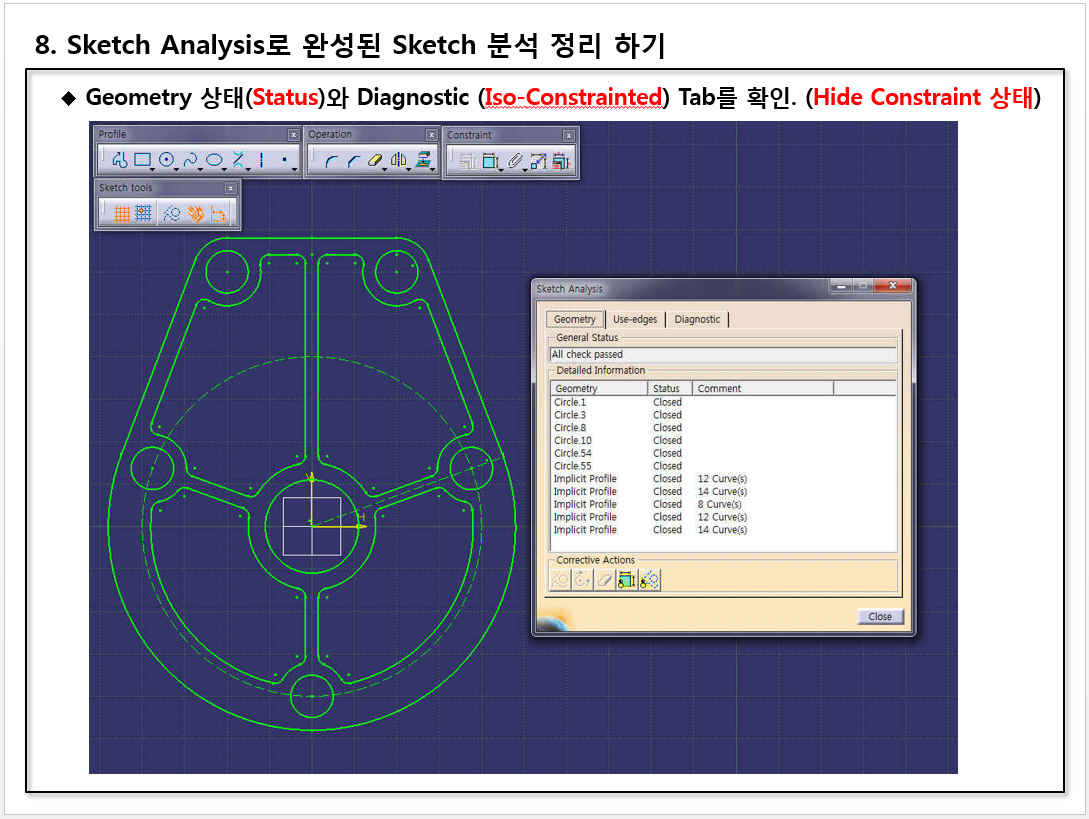Activate the Corner tool in Operation toolbar

331,161
